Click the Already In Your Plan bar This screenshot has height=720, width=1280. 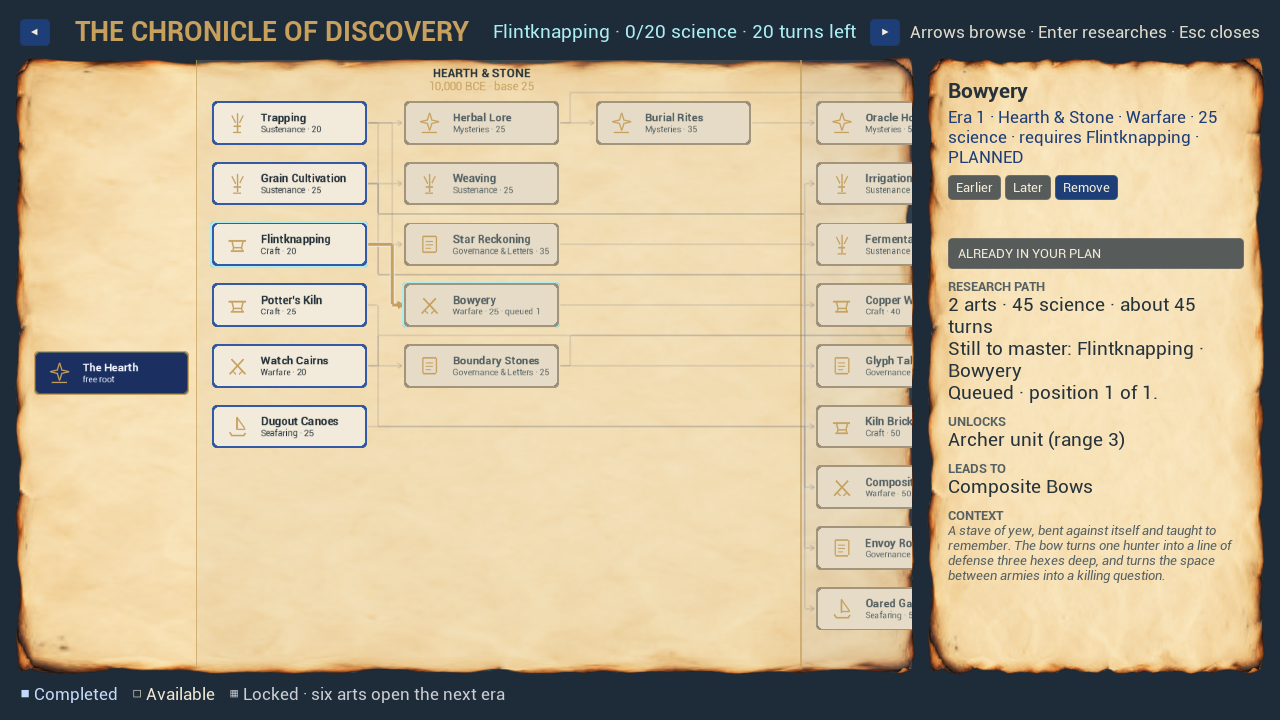click(1096, 254)
